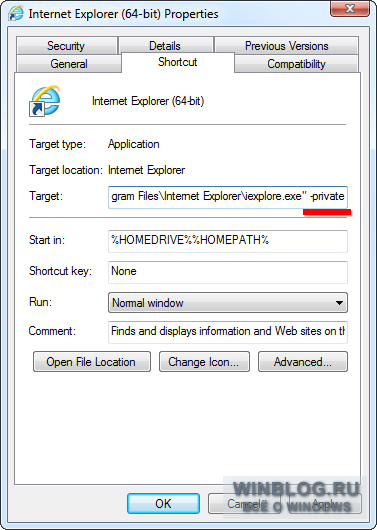Open the Compatibility tab
Screen dimensions: 377x530
coord(297,64)
